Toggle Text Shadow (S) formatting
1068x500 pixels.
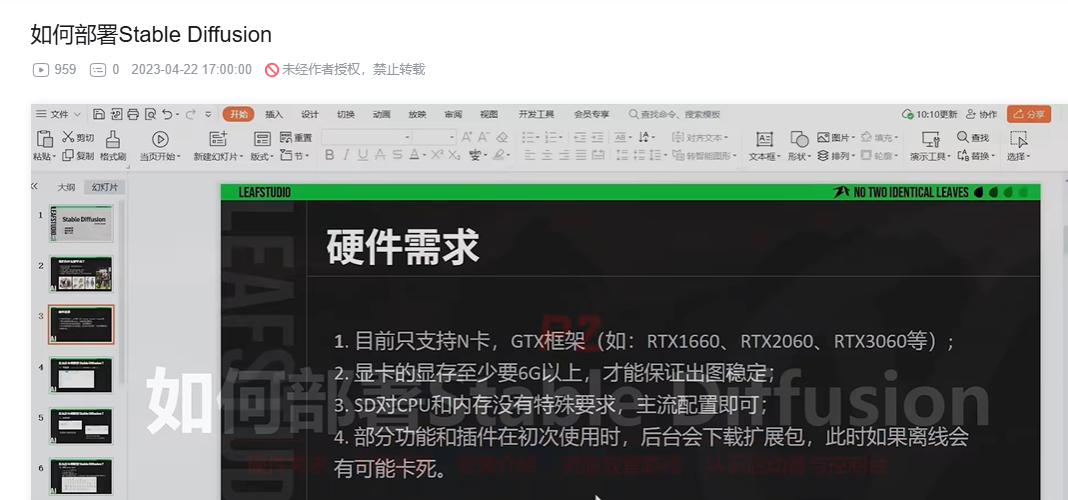[397, 155]
